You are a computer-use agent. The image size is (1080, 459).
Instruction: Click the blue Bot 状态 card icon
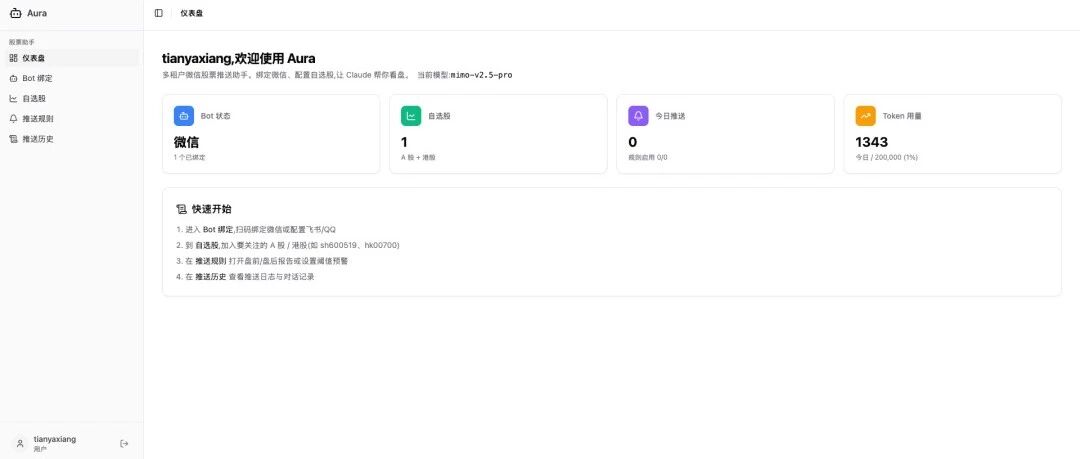184,116
